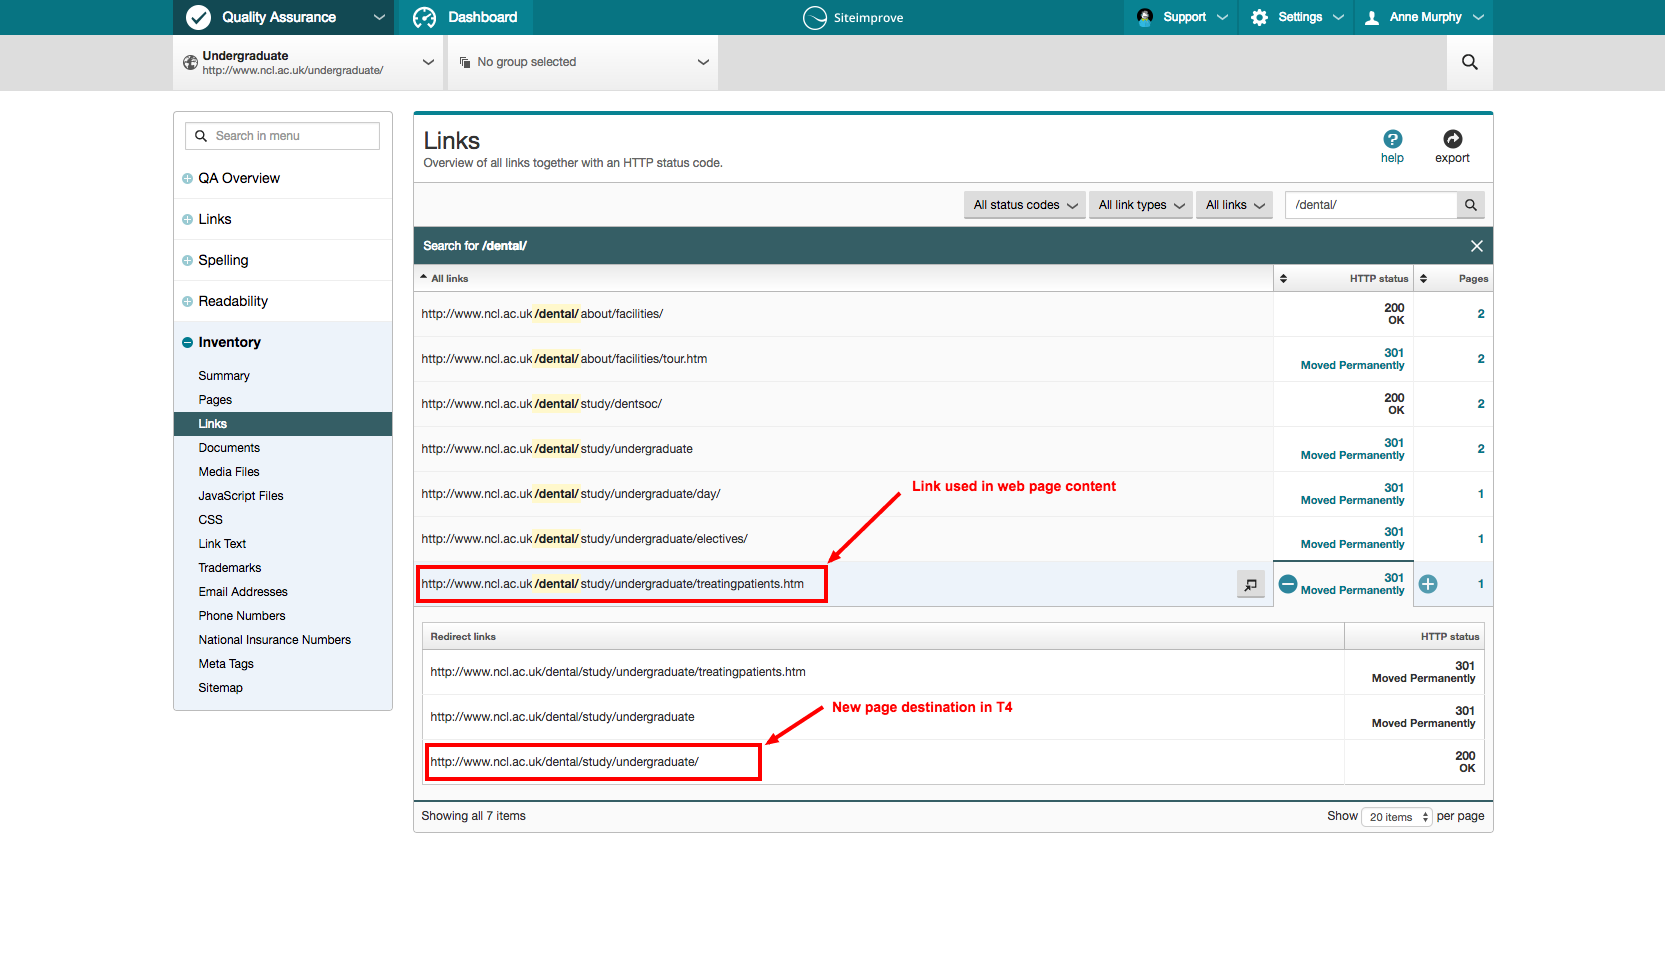
Task: Click the magnifier icon beside /dental/ filter
Action: [x=1470, y=205]
